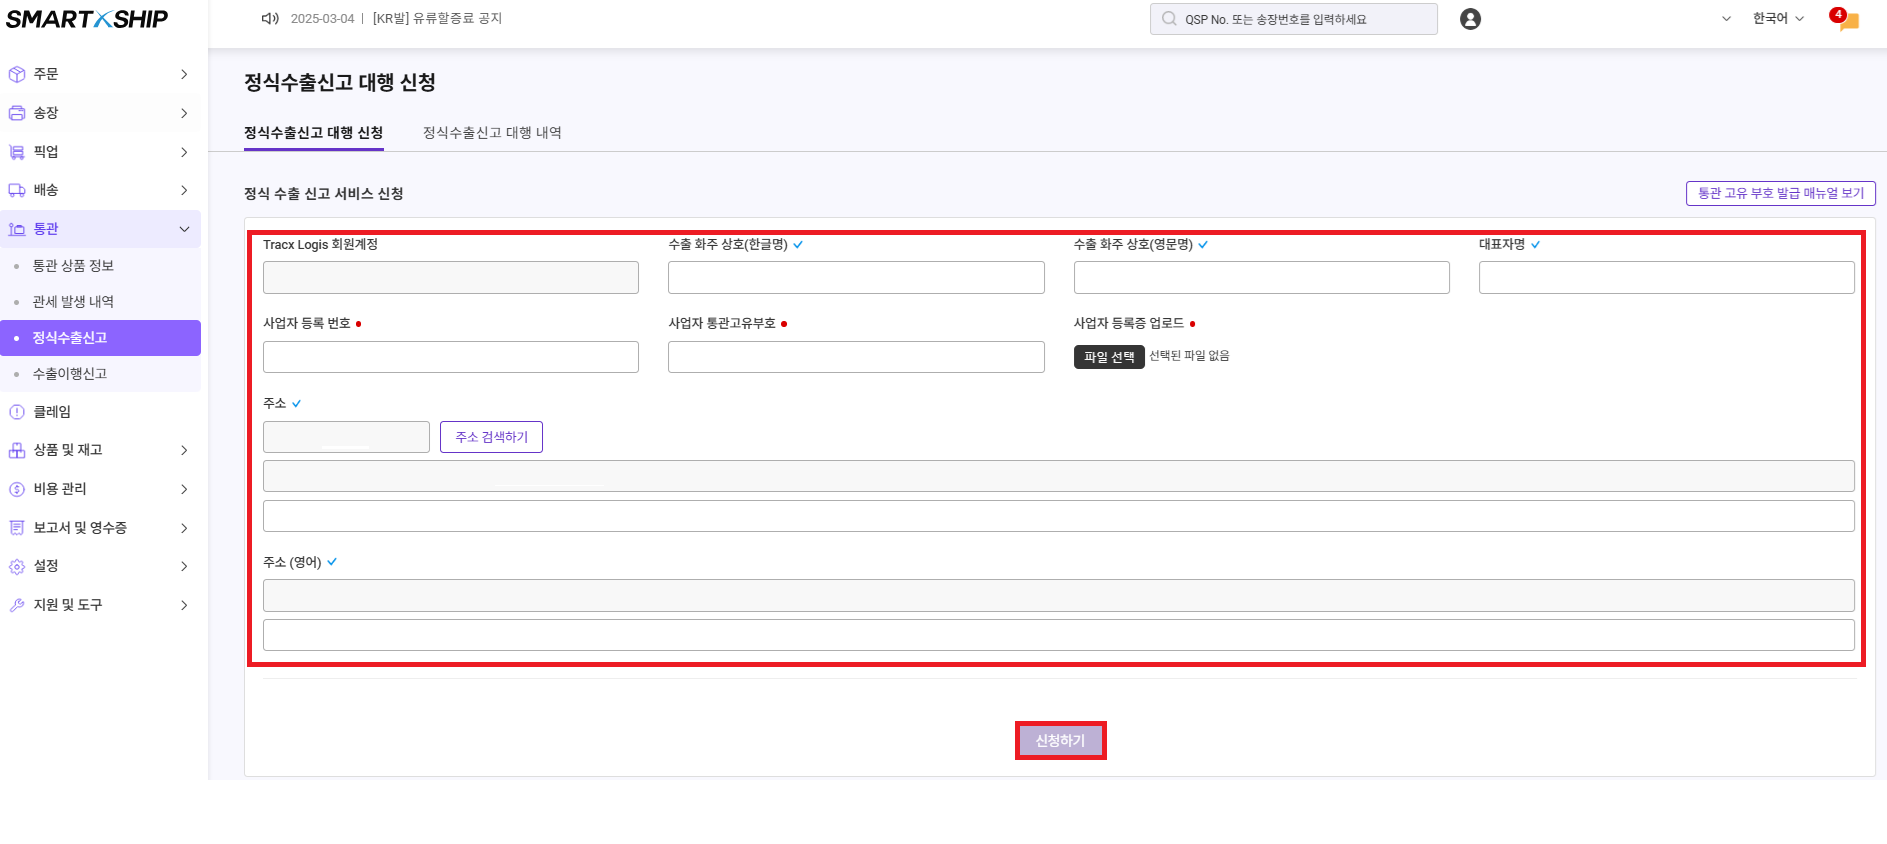Click the SMARTXSHIP logo

point(87,19)
